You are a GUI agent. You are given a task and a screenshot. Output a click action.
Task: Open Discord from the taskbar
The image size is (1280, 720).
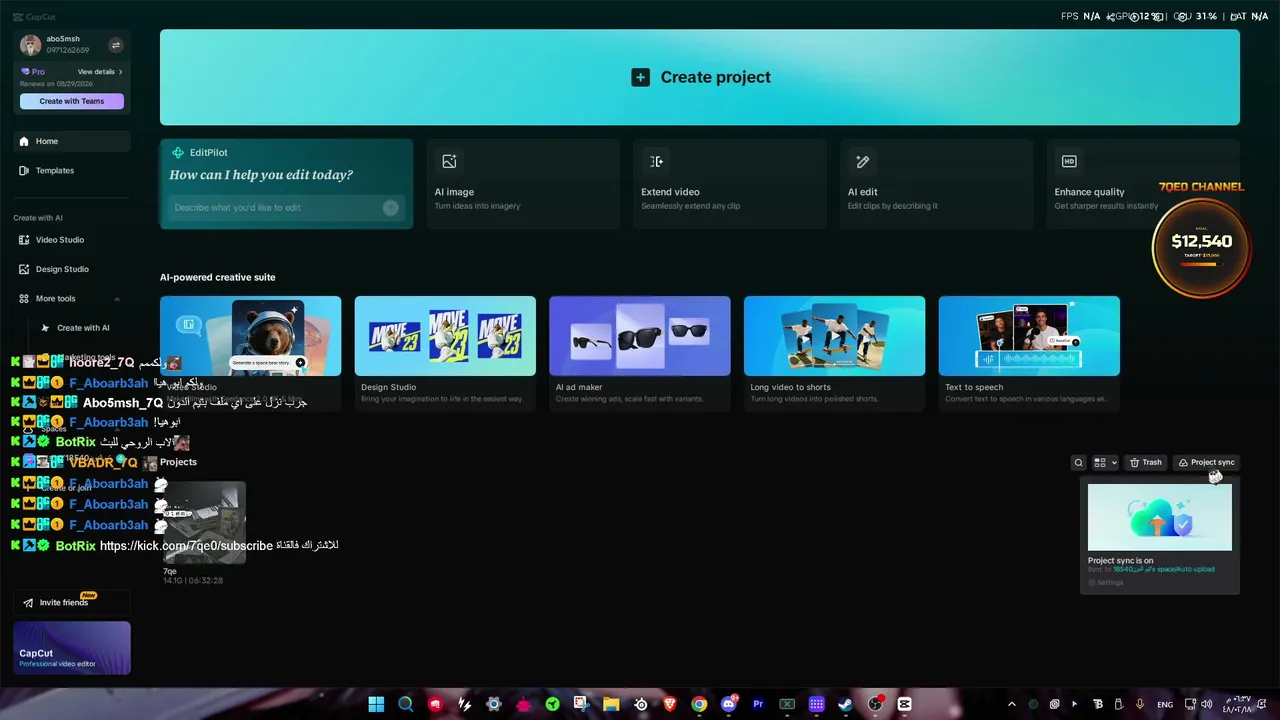(x=728, y=704)
